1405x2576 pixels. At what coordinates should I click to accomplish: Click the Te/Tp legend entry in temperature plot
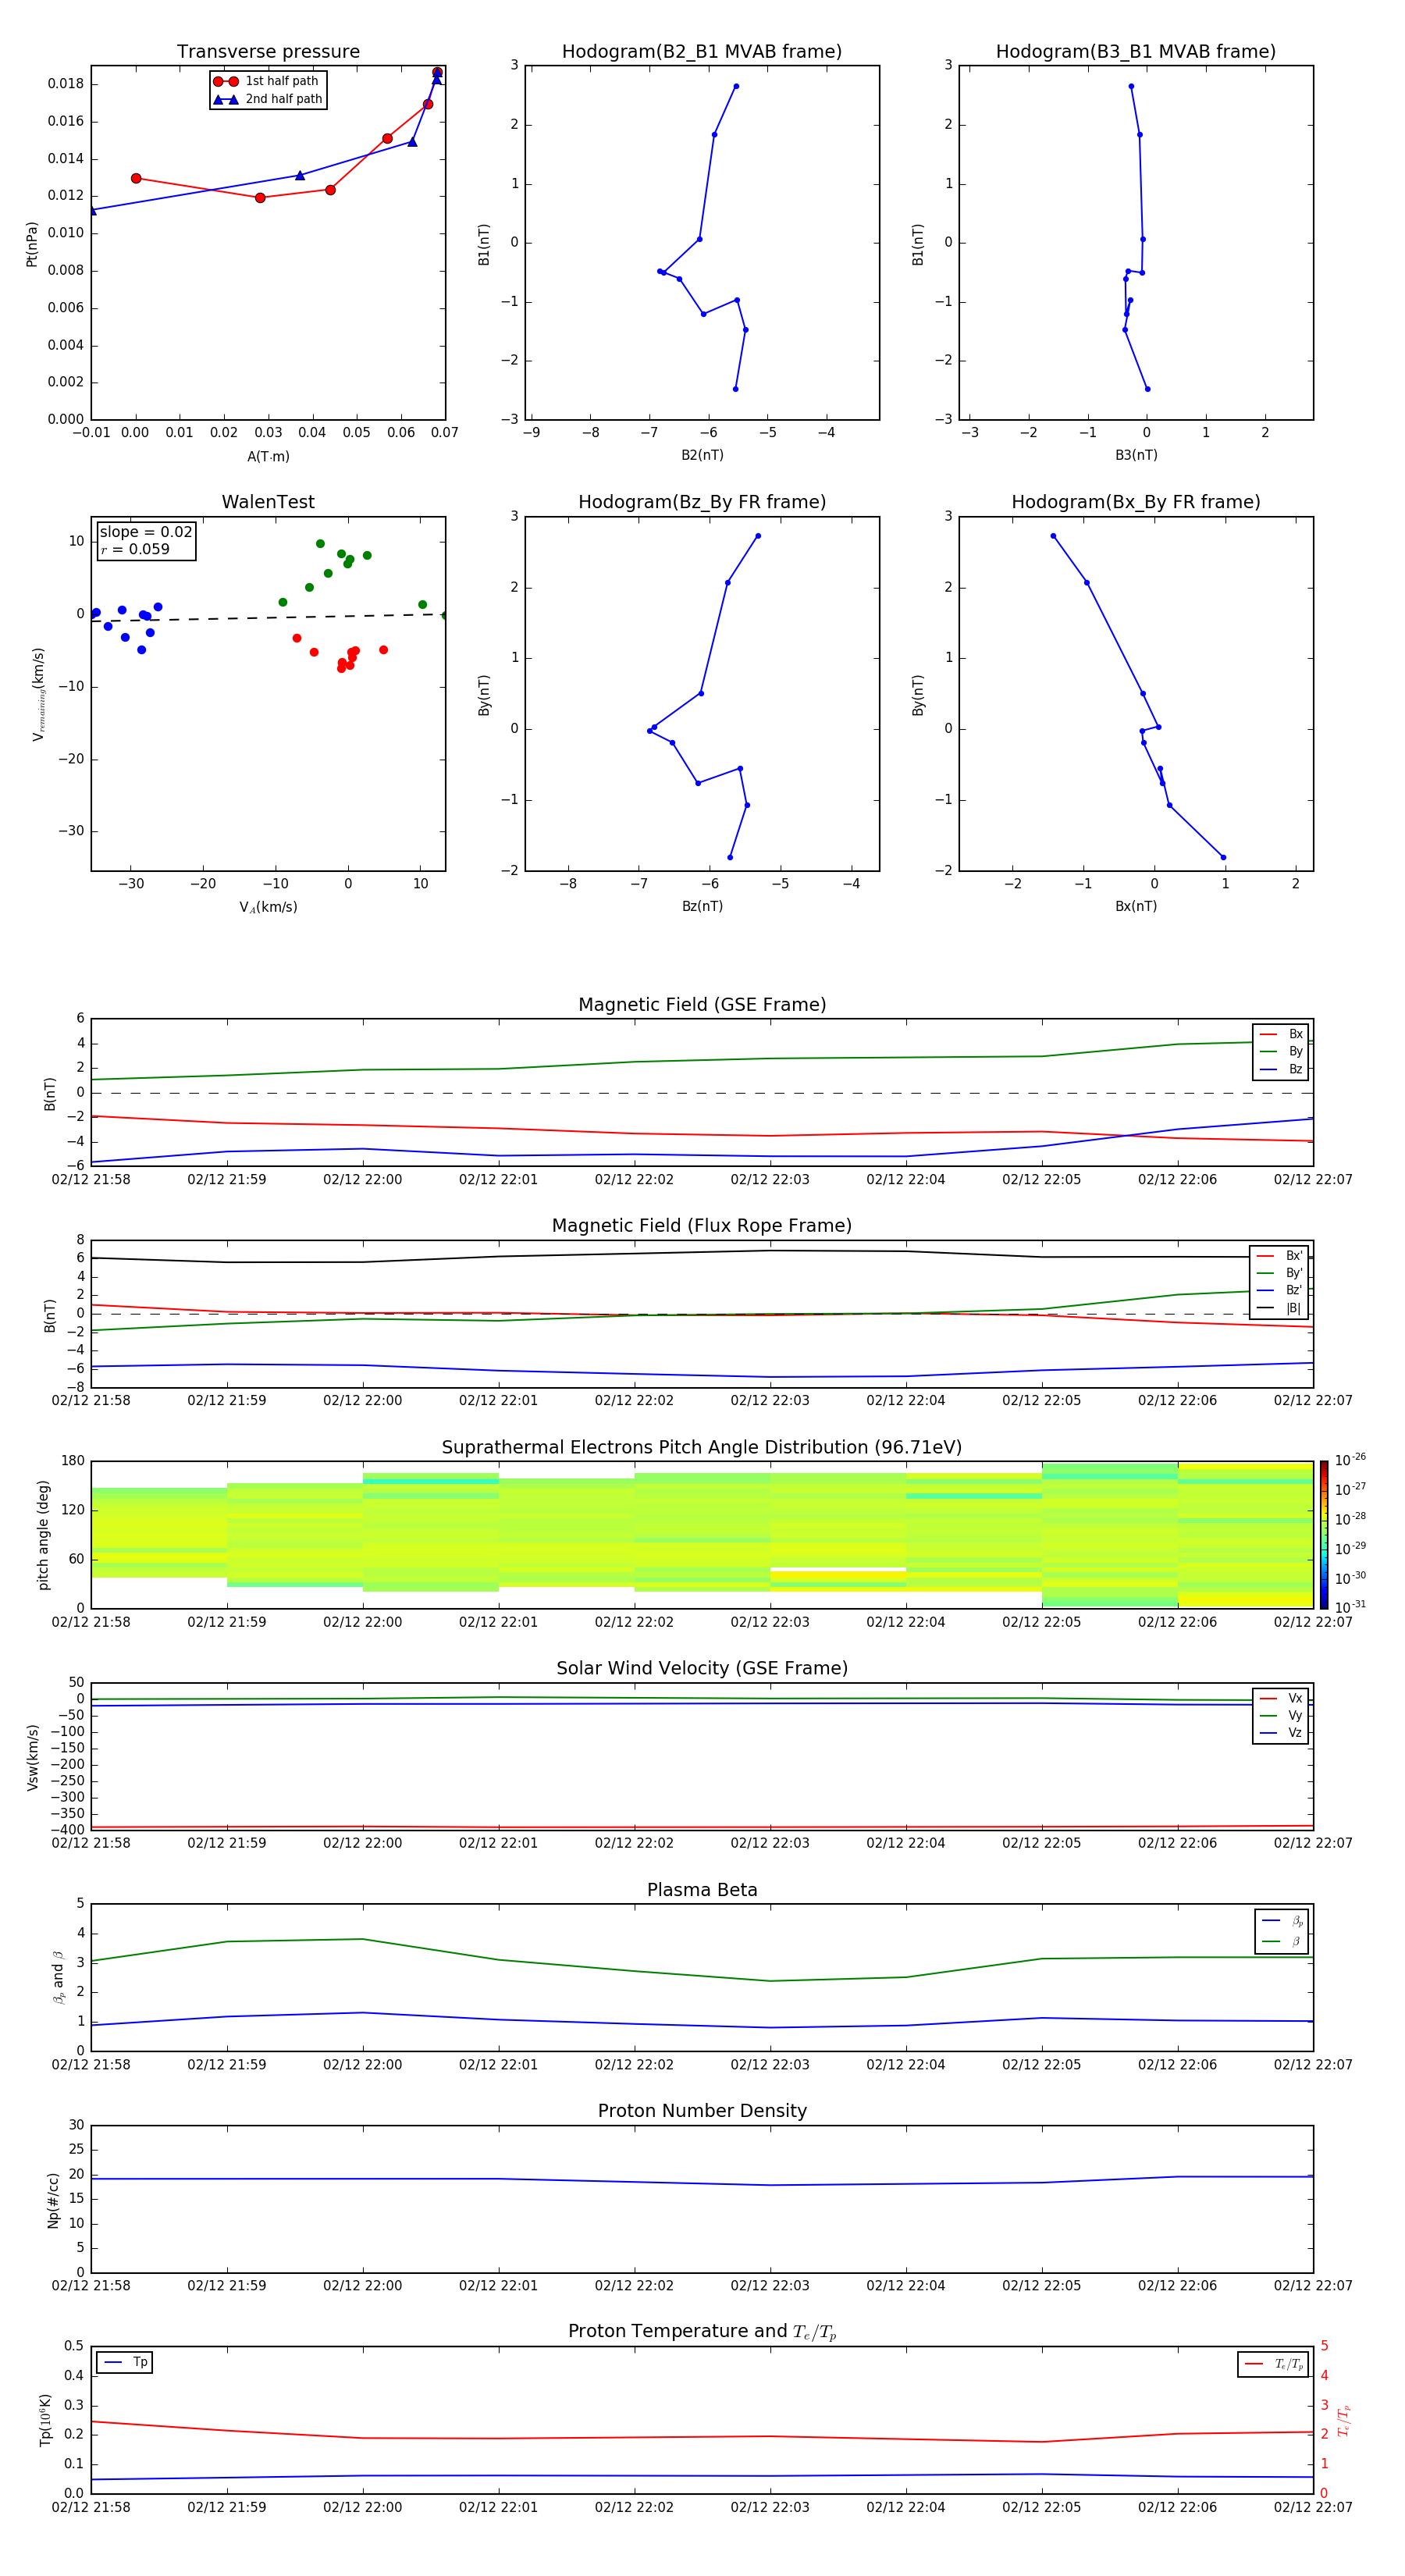pyautogui.click(x=1274, y=2364)
